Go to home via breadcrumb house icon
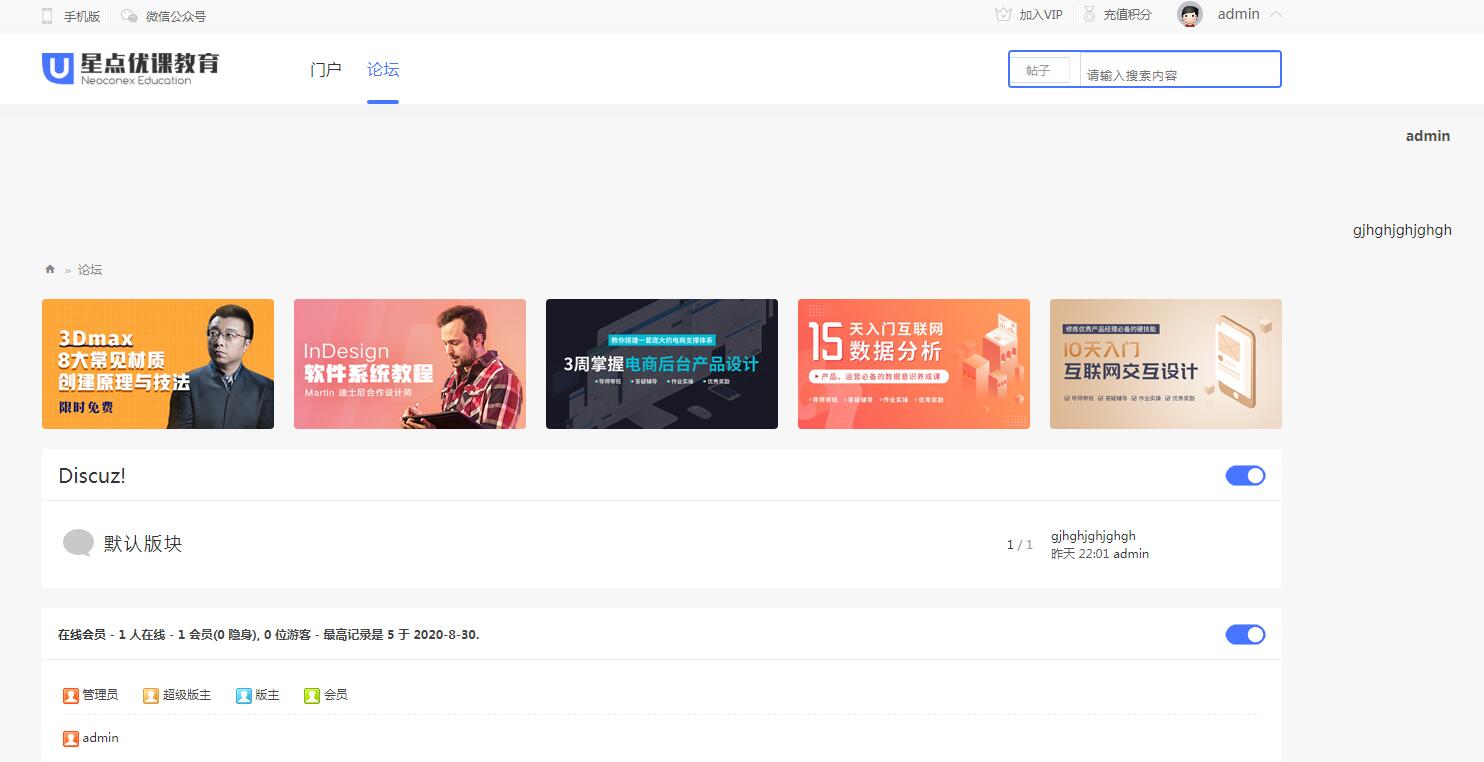Viewport: 1484px width, 762px height. point(50,270)
